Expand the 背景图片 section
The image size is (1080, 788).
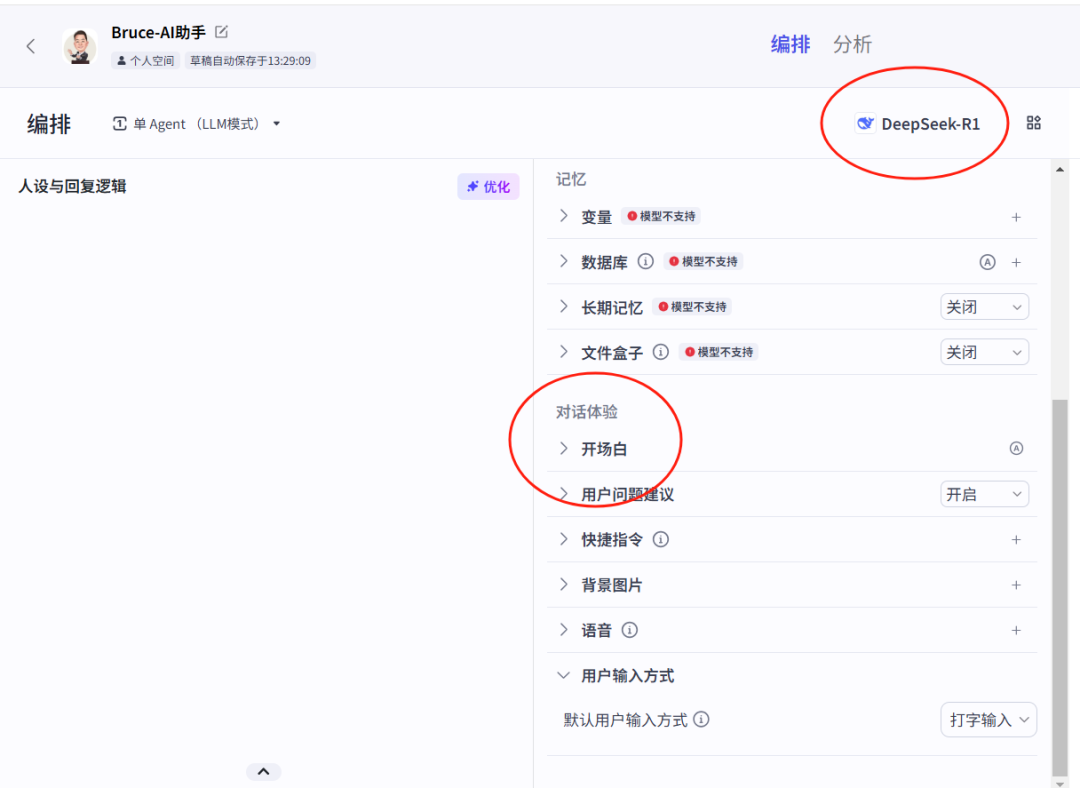[x=563, y=585]
